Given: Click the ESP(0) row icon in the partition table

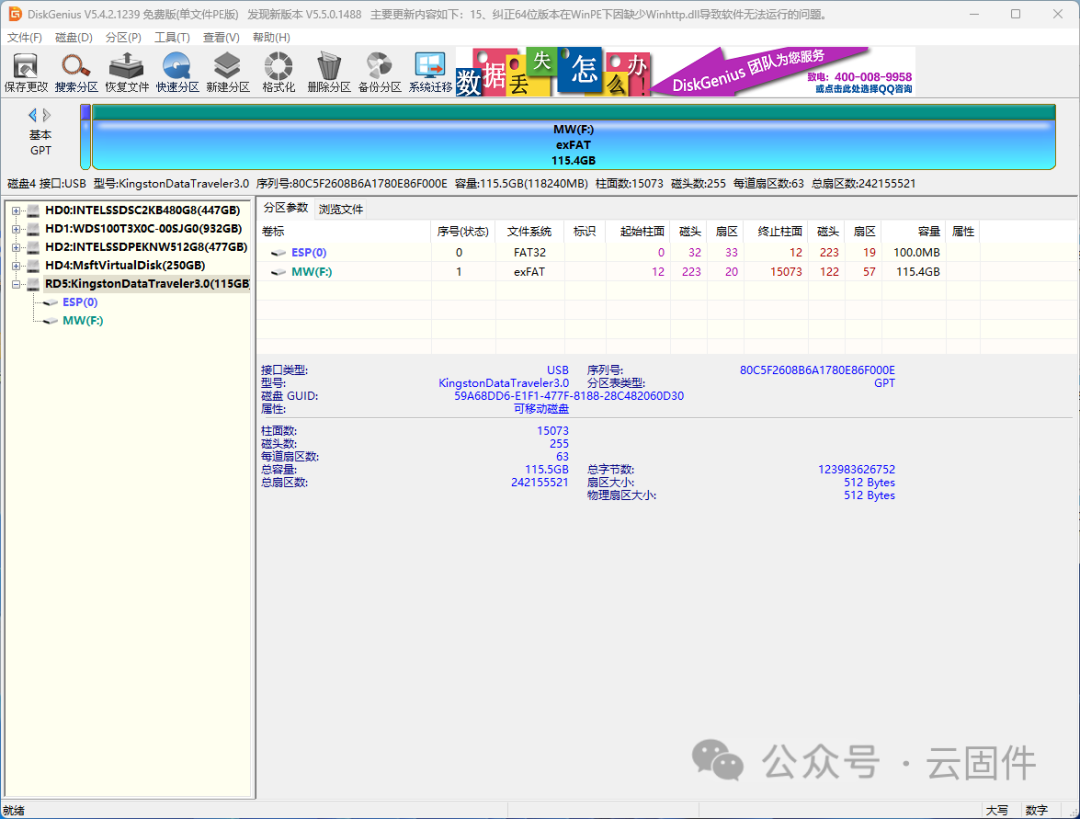Looking at the screenshot, I should click(278, 253).
